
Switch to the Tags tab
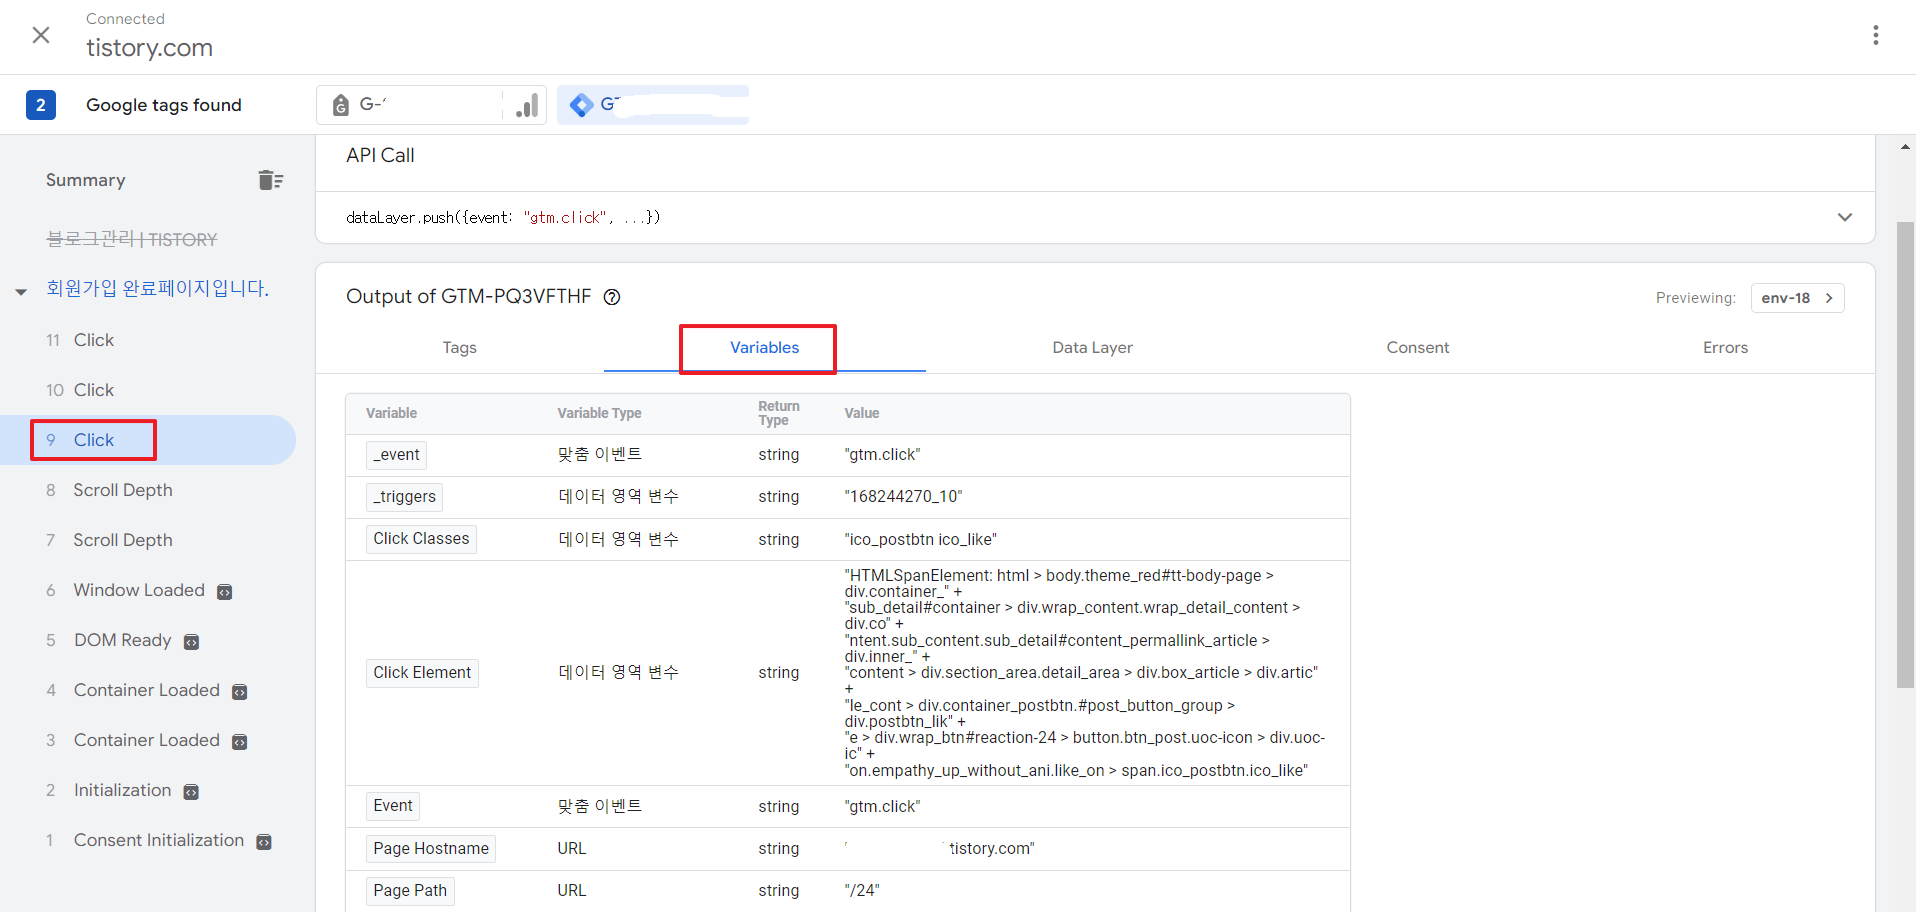pos(460,348)
